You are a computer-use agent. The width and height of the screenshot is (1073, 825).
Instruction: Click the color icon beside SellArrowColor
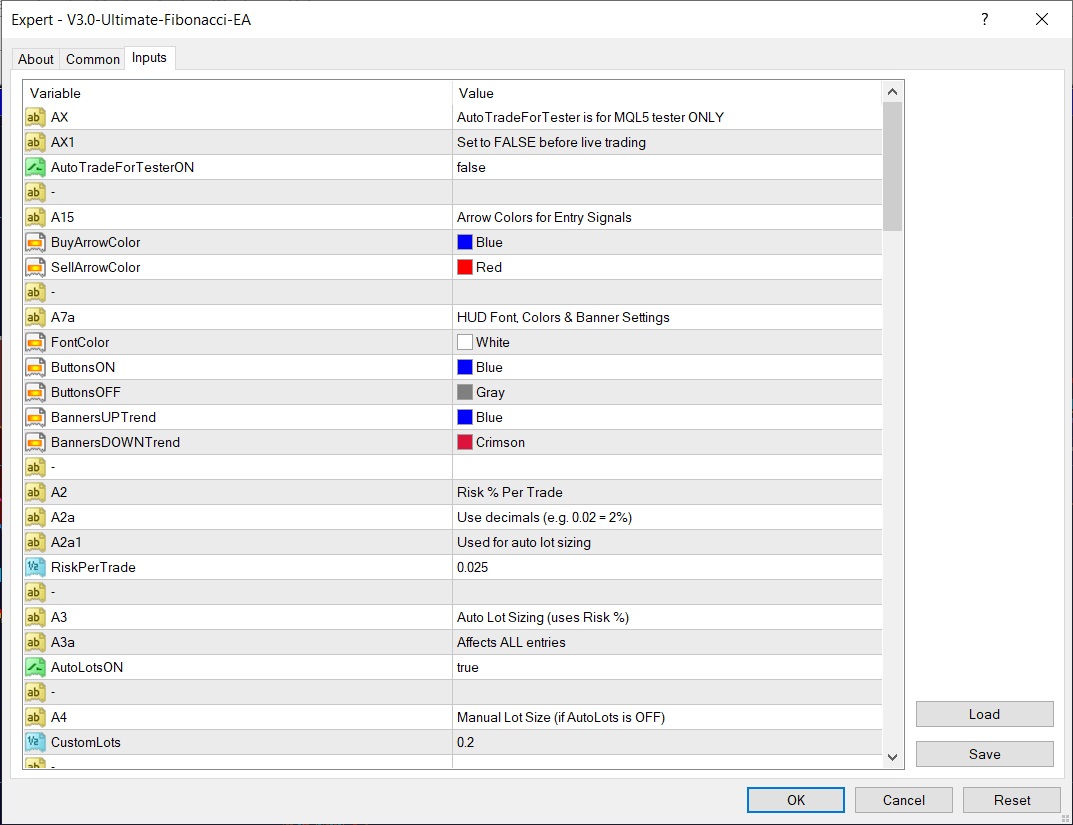35,267
